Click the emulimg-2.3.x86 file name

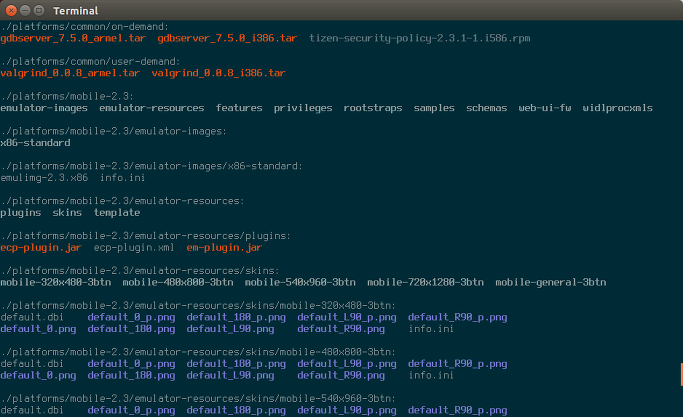44,178
